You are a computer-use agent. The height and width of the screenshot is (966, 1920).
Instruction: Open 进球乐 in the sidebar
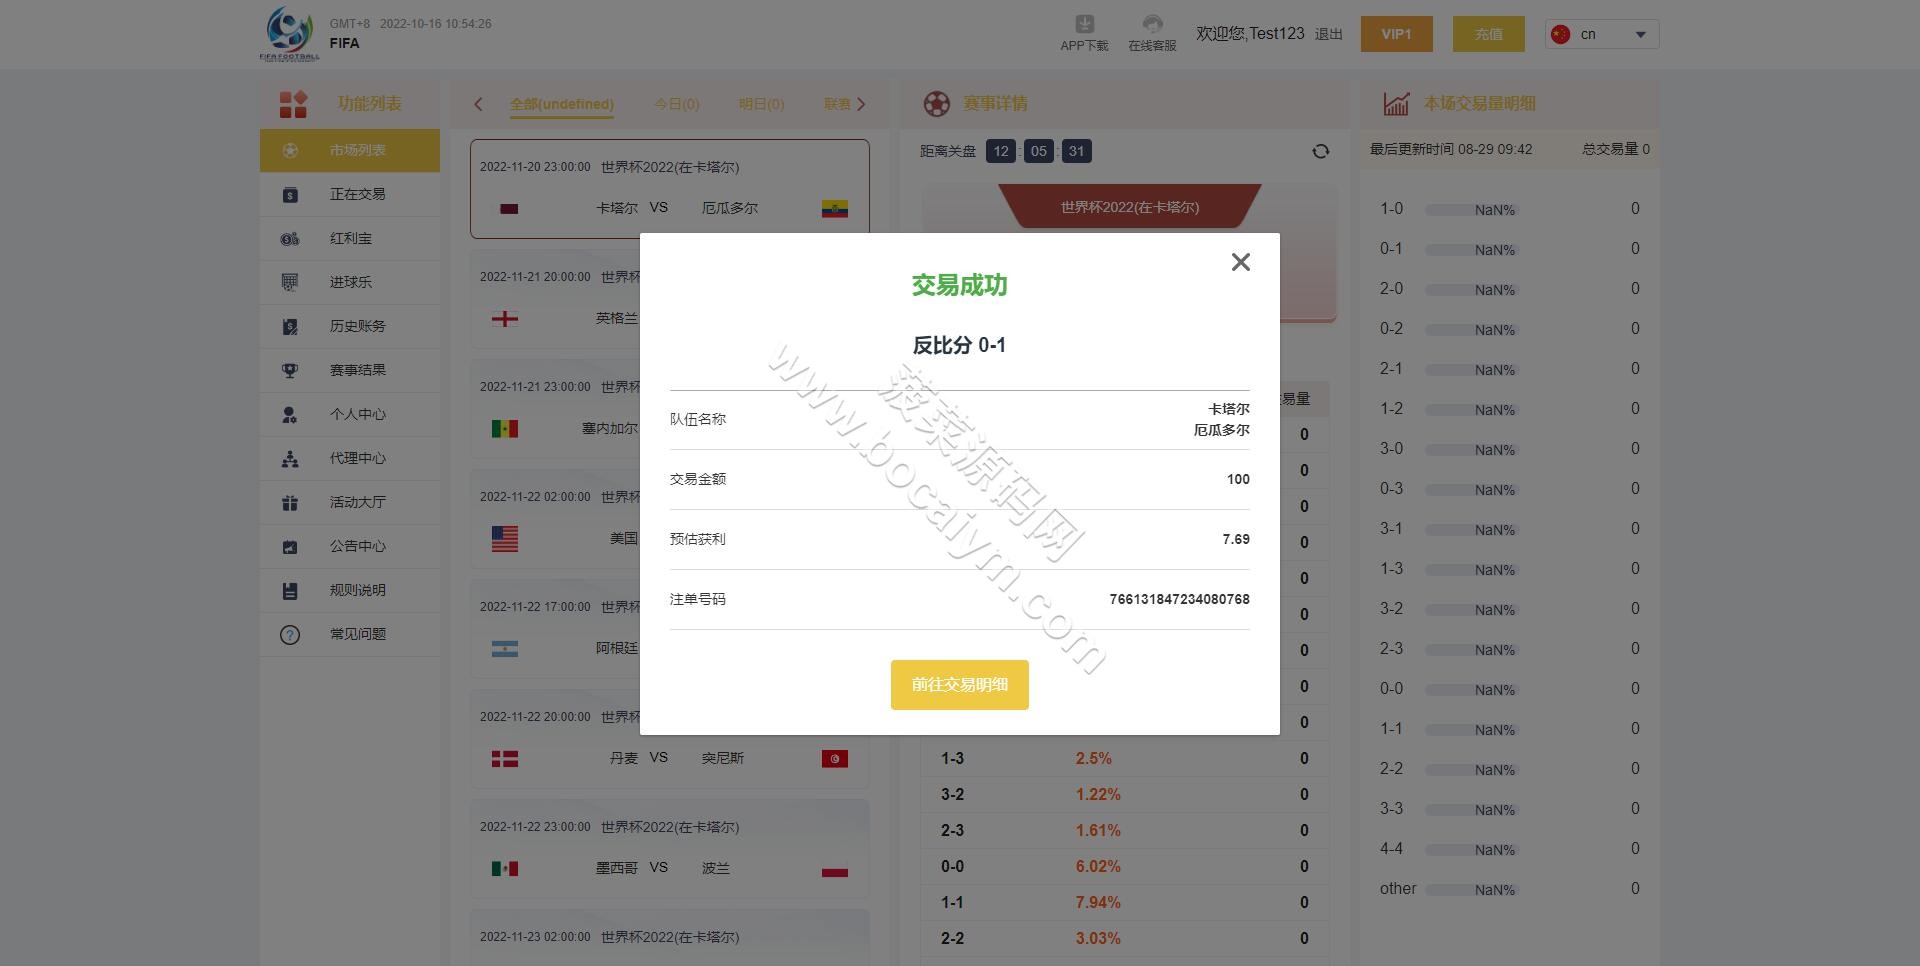pos(350,282)
